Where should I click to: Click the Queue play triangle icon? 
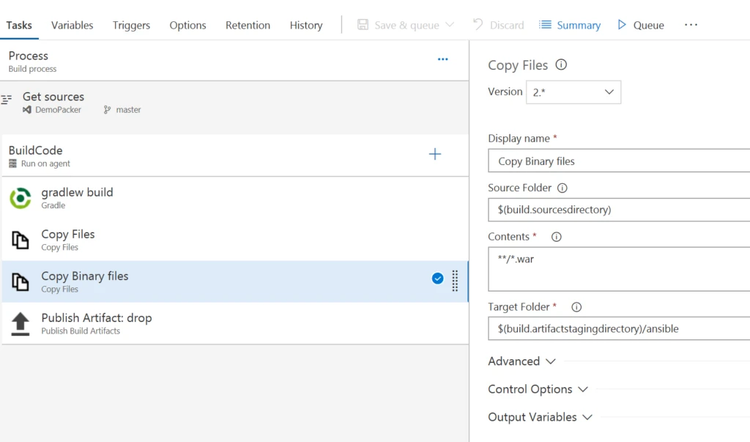click(621, 24)
